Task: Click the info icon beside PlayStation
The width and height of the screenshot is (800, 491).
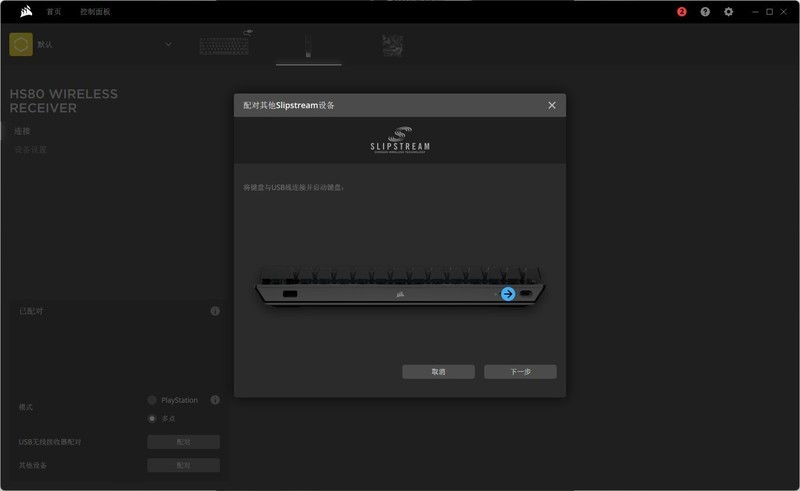Action: (x=215, y=400)
